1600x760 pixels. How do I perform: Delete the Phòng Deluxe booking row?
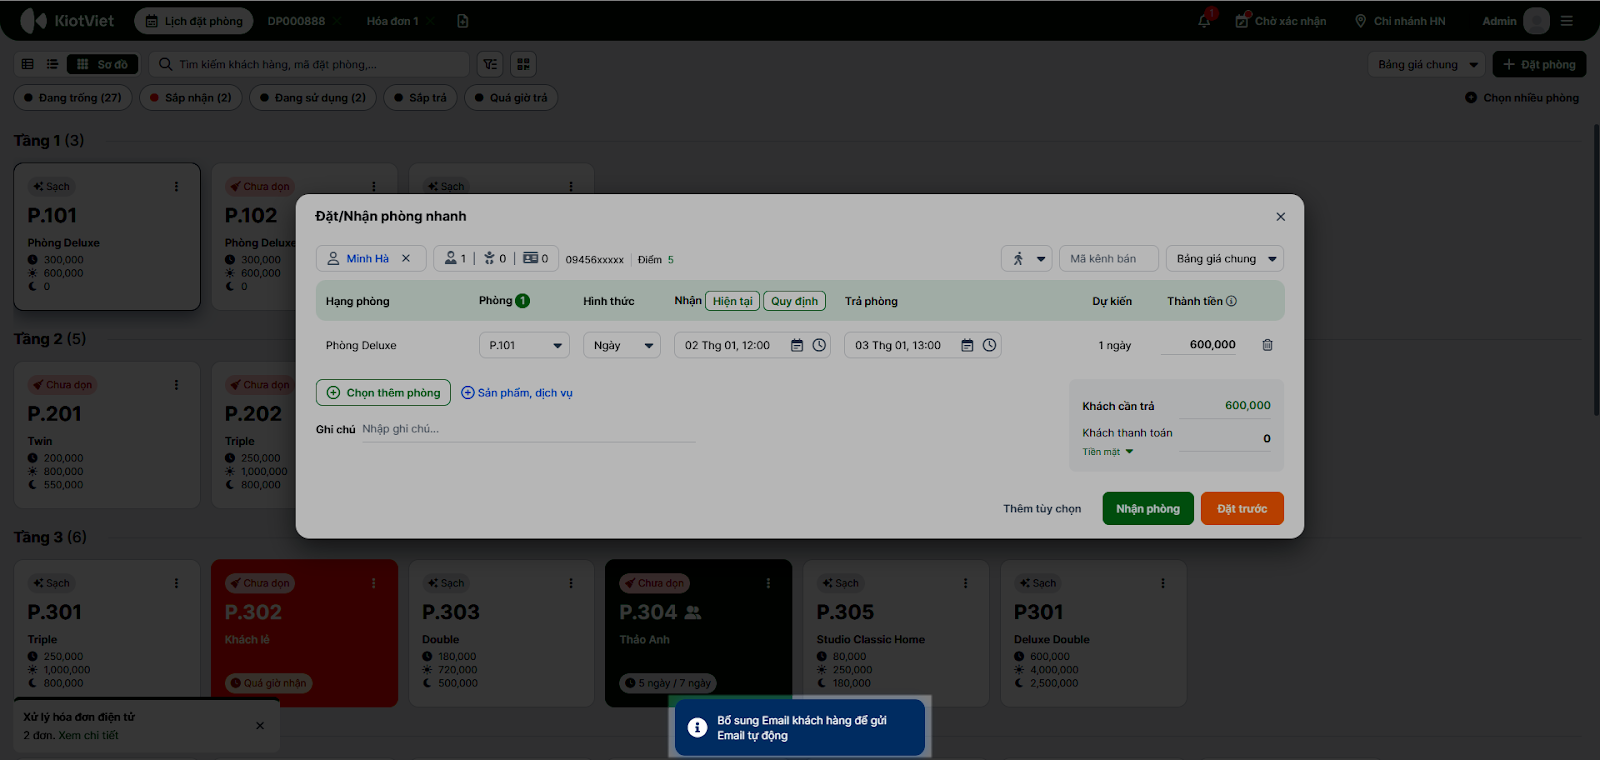click(1267, 345)
